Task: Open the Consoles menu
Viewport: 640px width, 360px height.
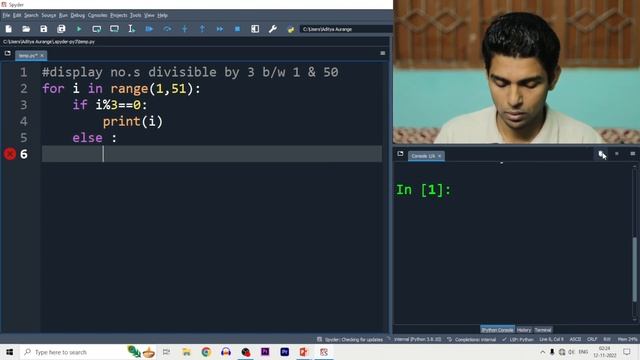Action: pos(98,15)
